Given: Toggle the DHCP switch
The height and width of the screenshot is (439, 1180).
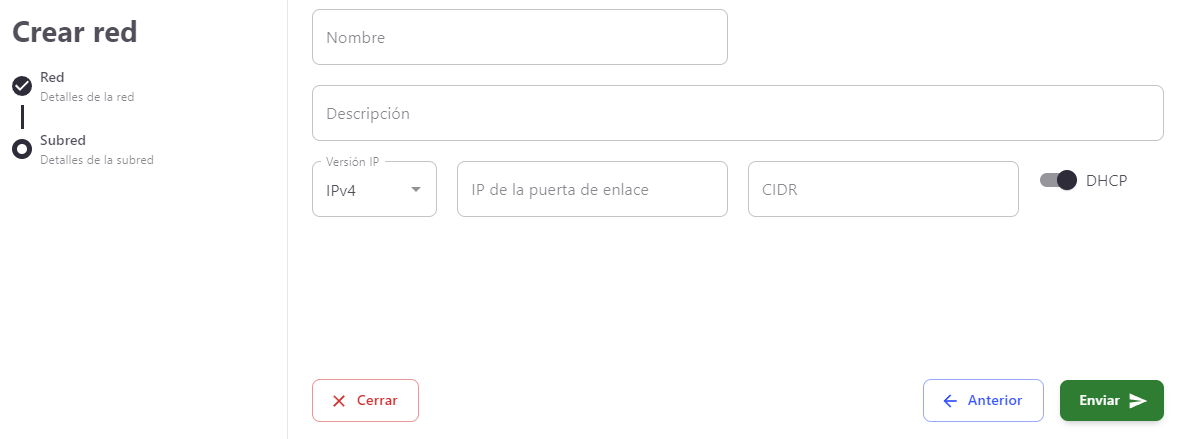Looking at the screenshot, I should (x=1058, y=180).
